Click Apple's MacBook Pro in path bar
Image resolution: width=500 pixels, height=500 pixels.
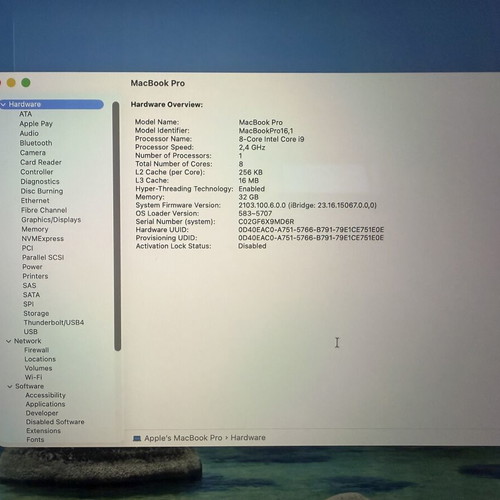183,438
